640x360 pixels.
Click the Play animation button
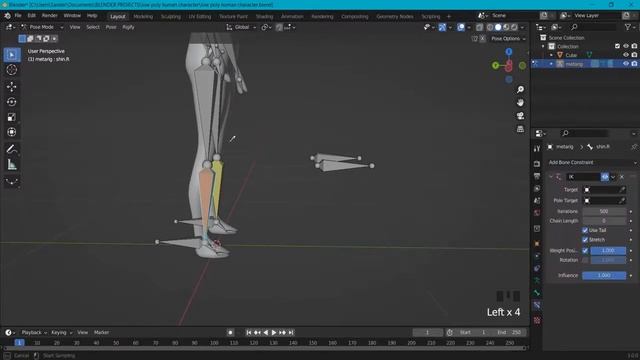pos(274,333)
